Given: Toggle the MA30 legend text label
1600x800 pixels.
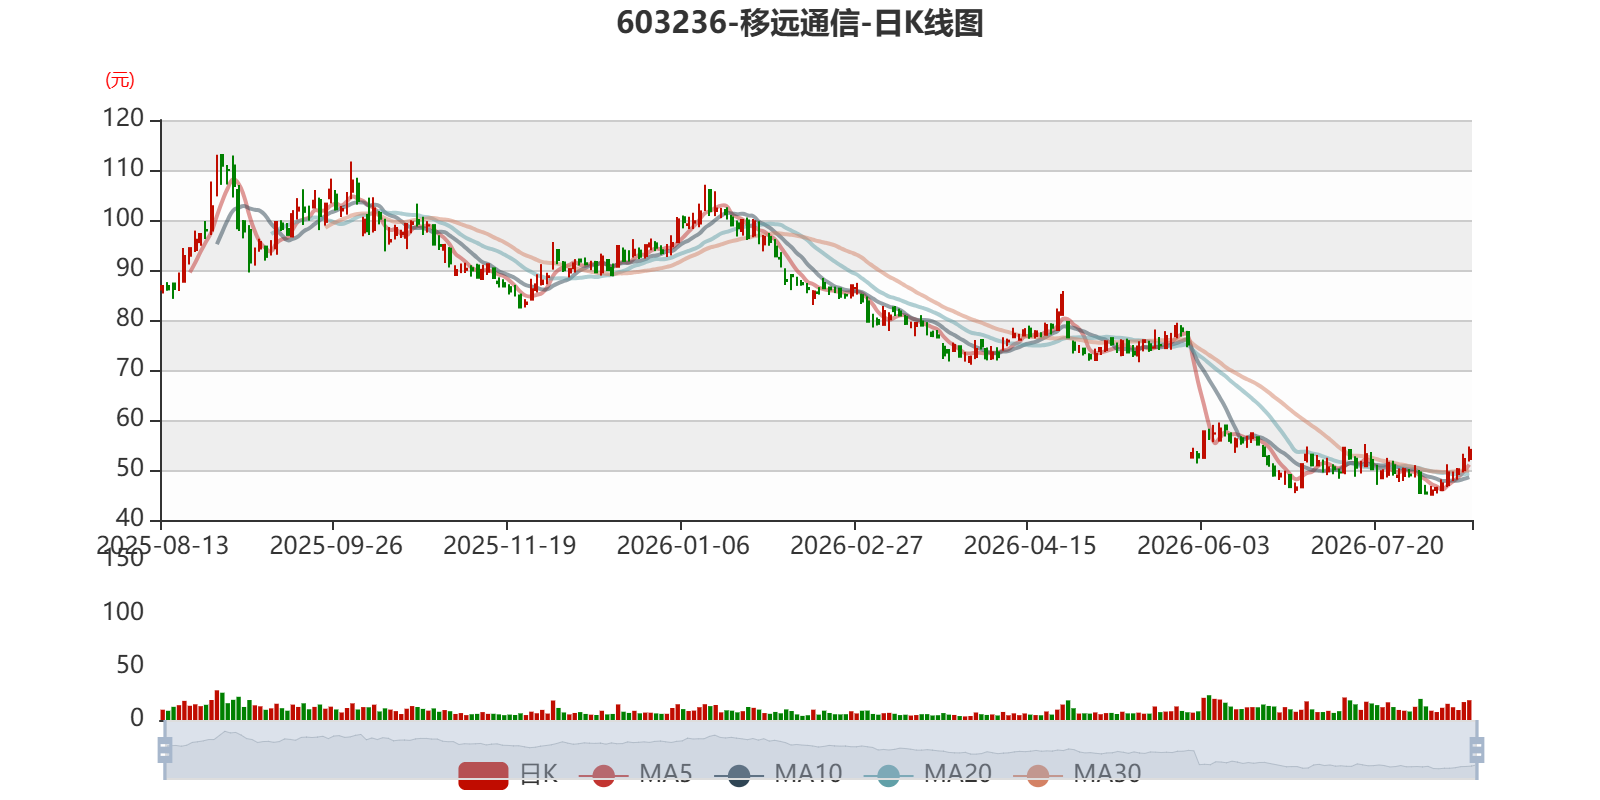Looking at the screenshot, I should click(1107, 774).
